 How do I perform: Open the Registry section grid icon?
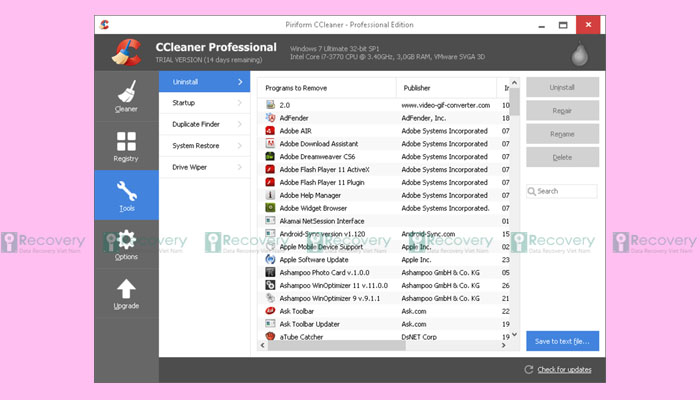tap(126, 141)
